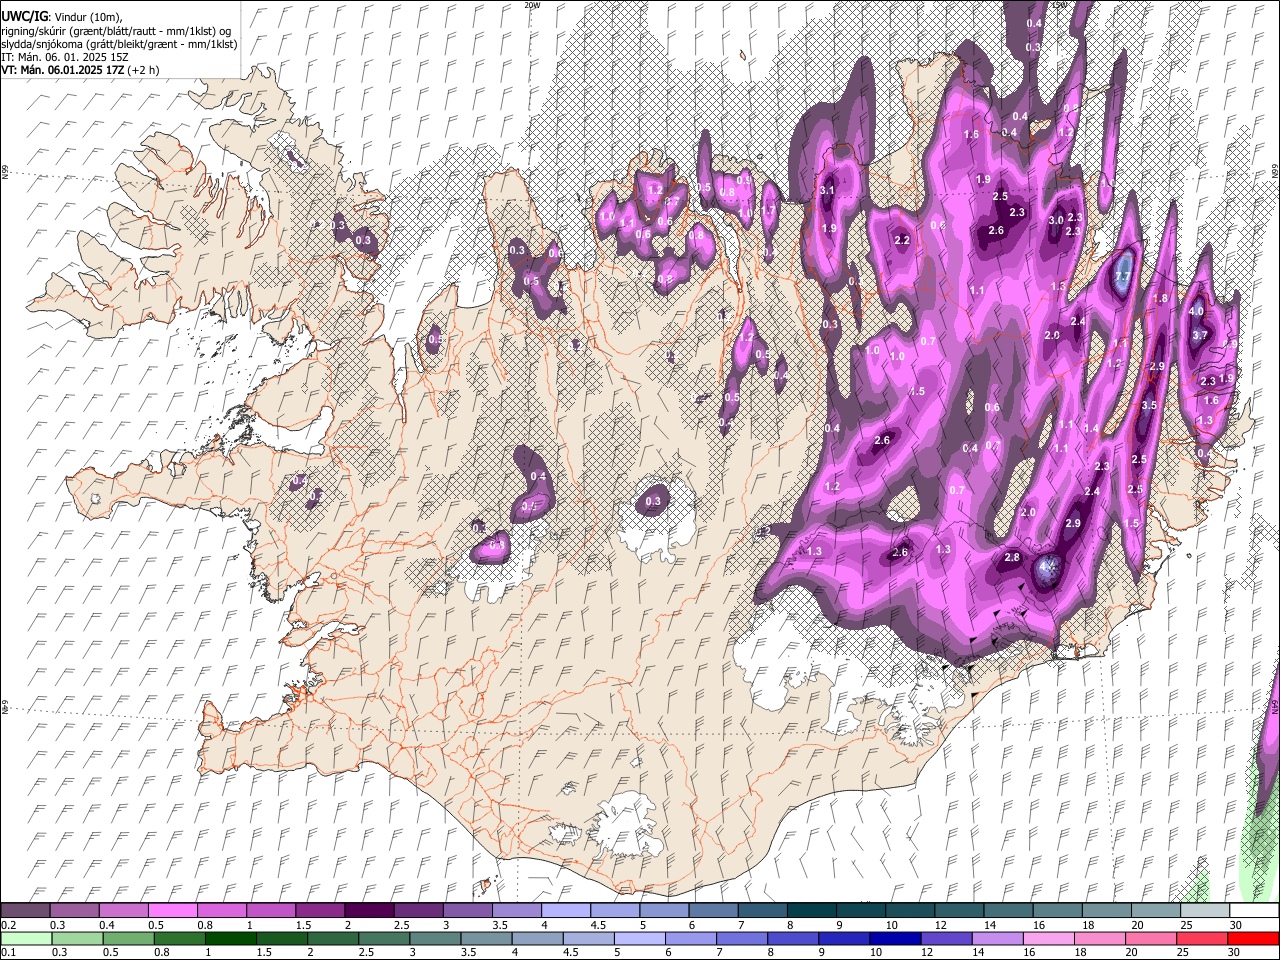Click the light pink rain swatch at 16
Viewport: 1280px width, 960px height.
1047,938
